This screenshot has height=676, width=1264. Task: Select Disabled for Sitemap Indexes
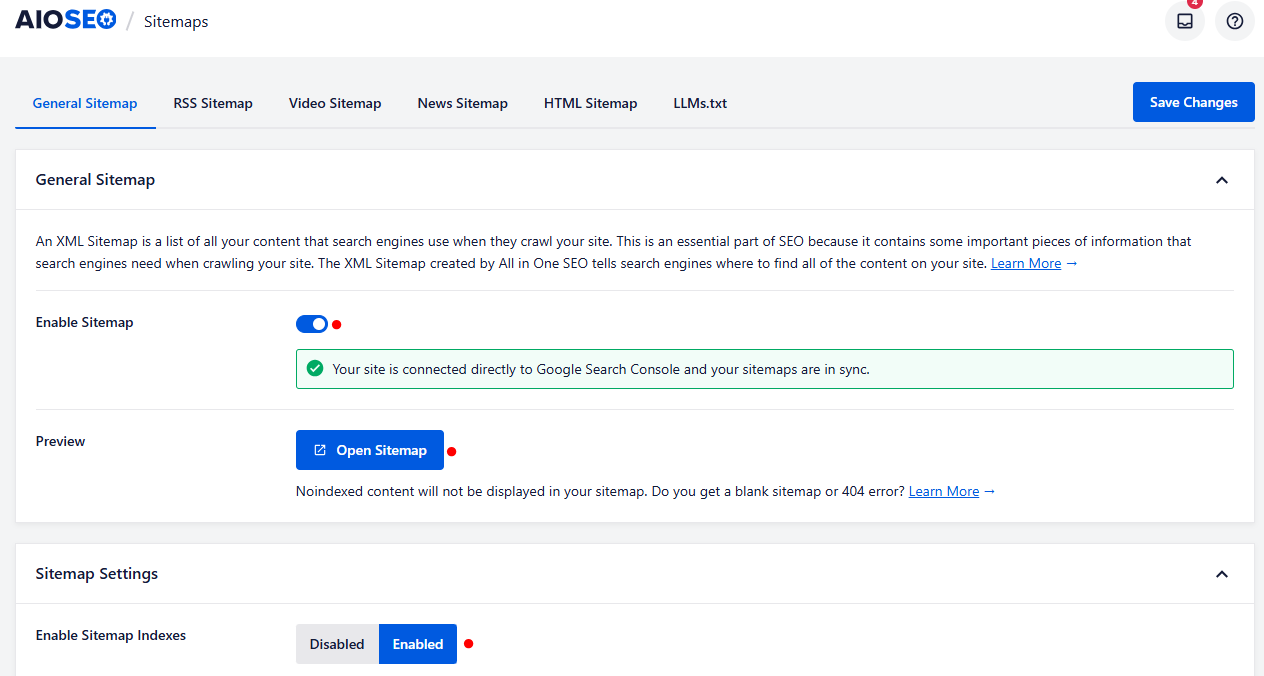337,643
